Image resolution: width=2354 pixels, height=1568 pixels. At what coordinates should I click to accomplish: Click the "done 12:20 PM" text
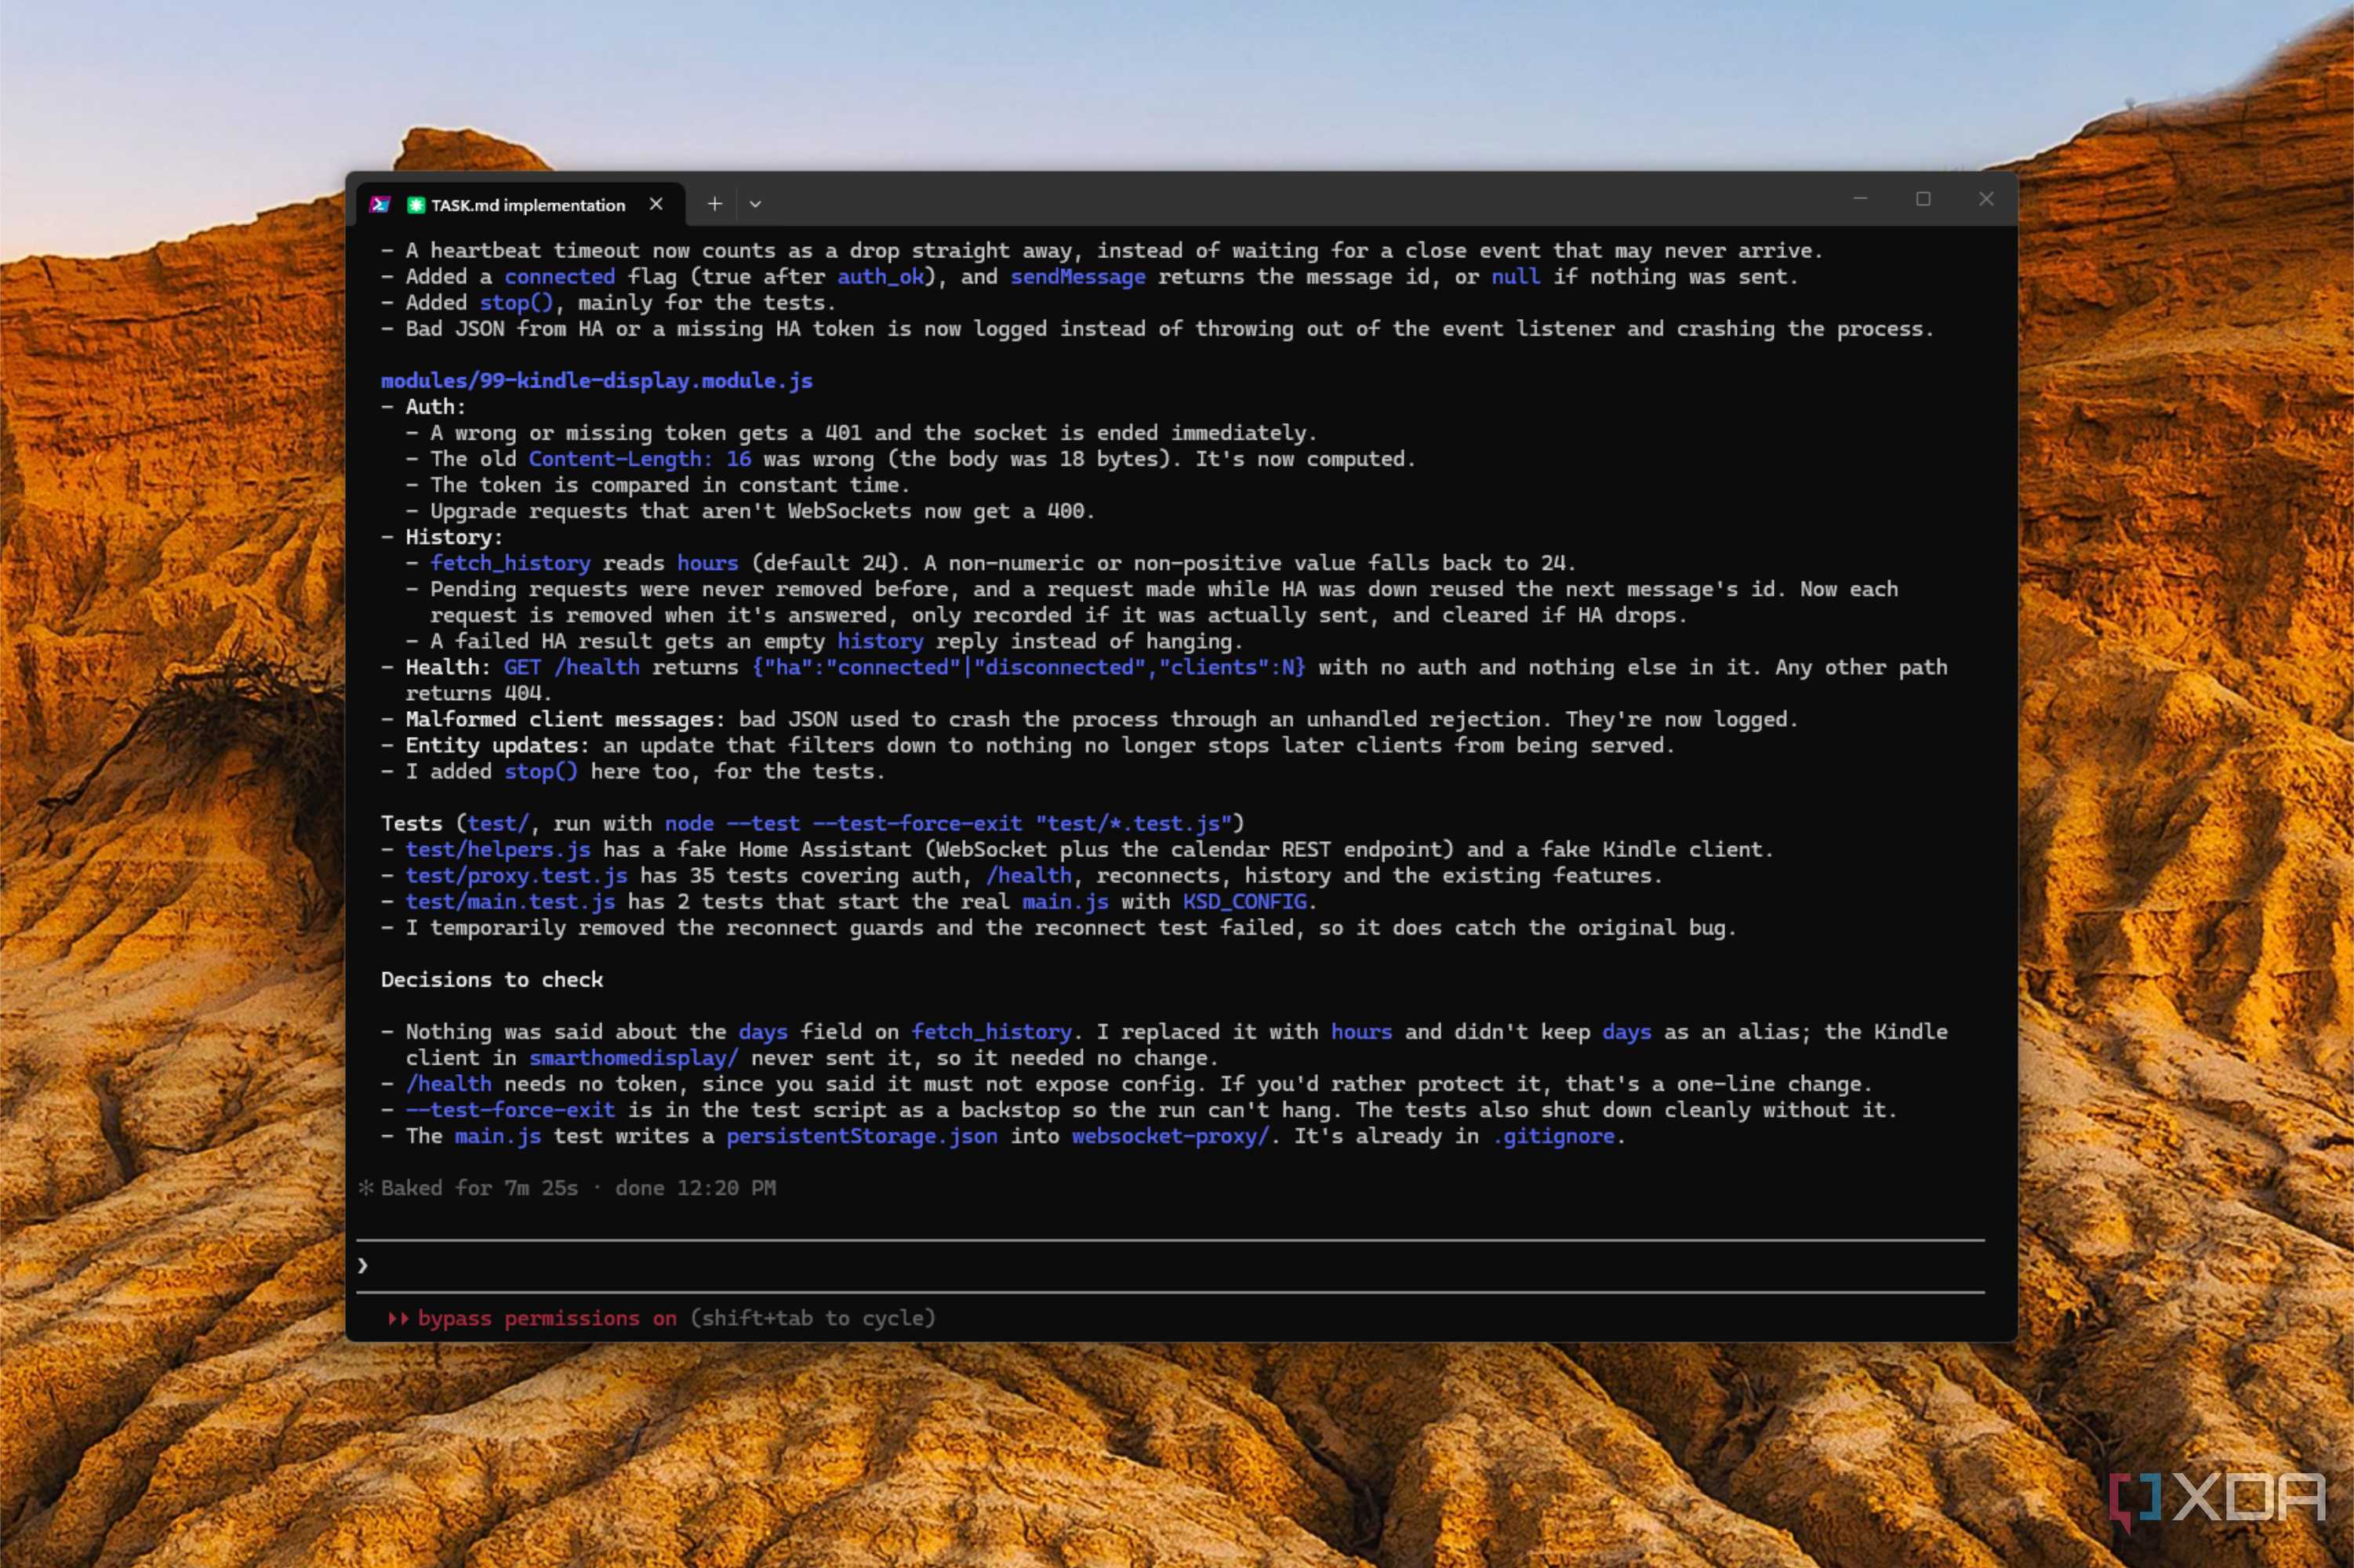[x=695, y=1188]
